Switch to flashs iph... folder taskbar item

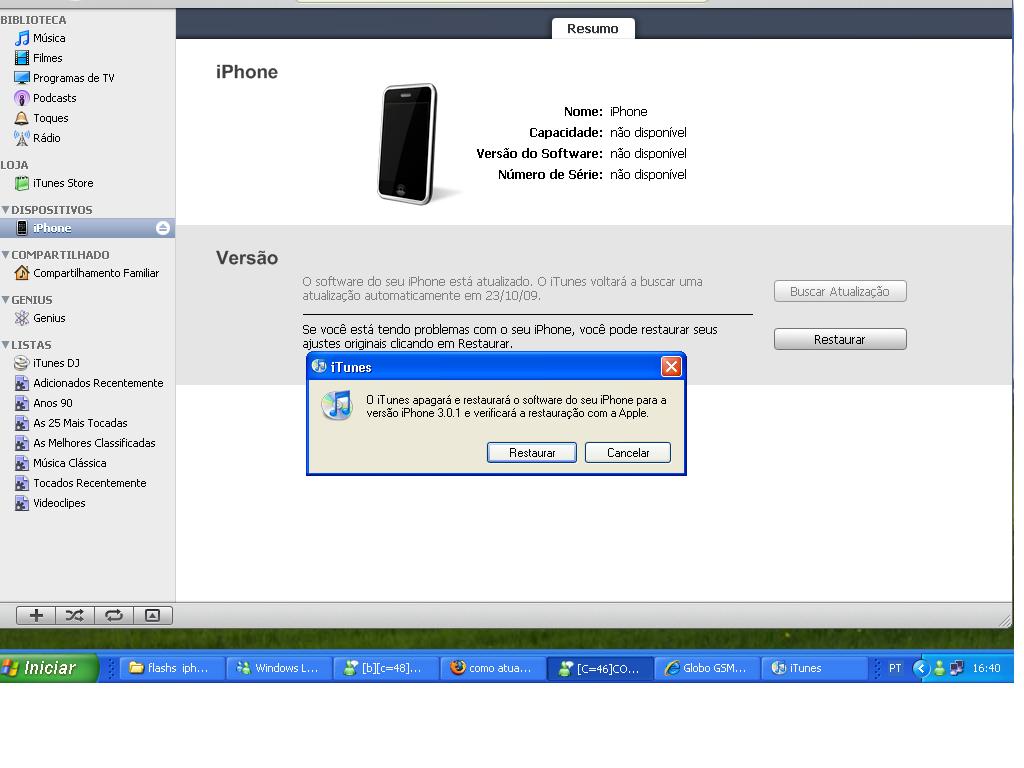(172, 668)
